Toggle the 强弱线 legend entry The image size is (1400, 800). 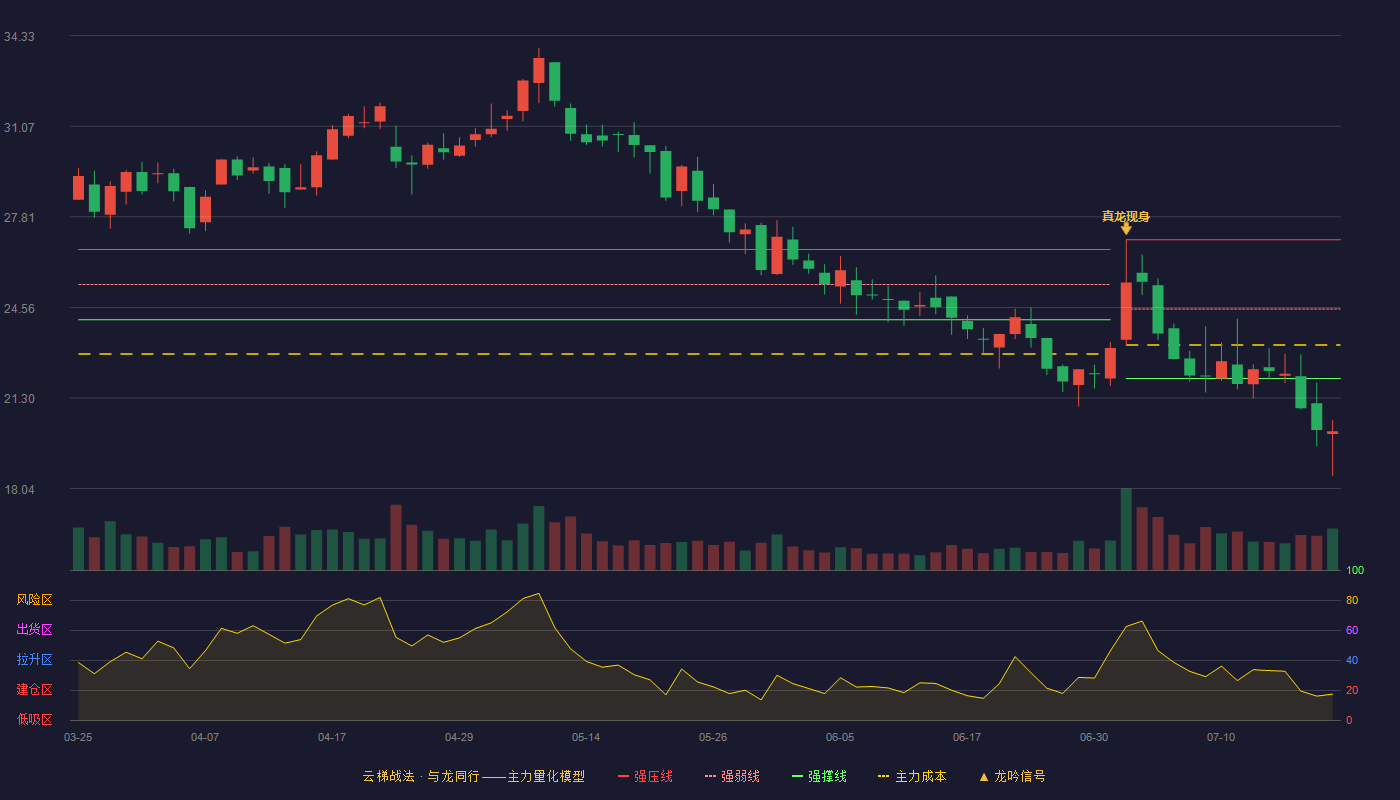[732, 776]
